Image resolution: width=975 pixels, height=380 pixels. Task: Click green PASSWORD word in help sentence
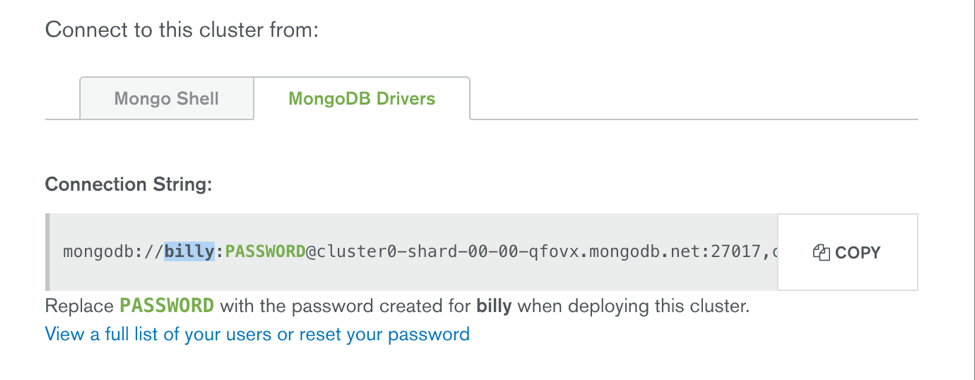coord(167,305)
